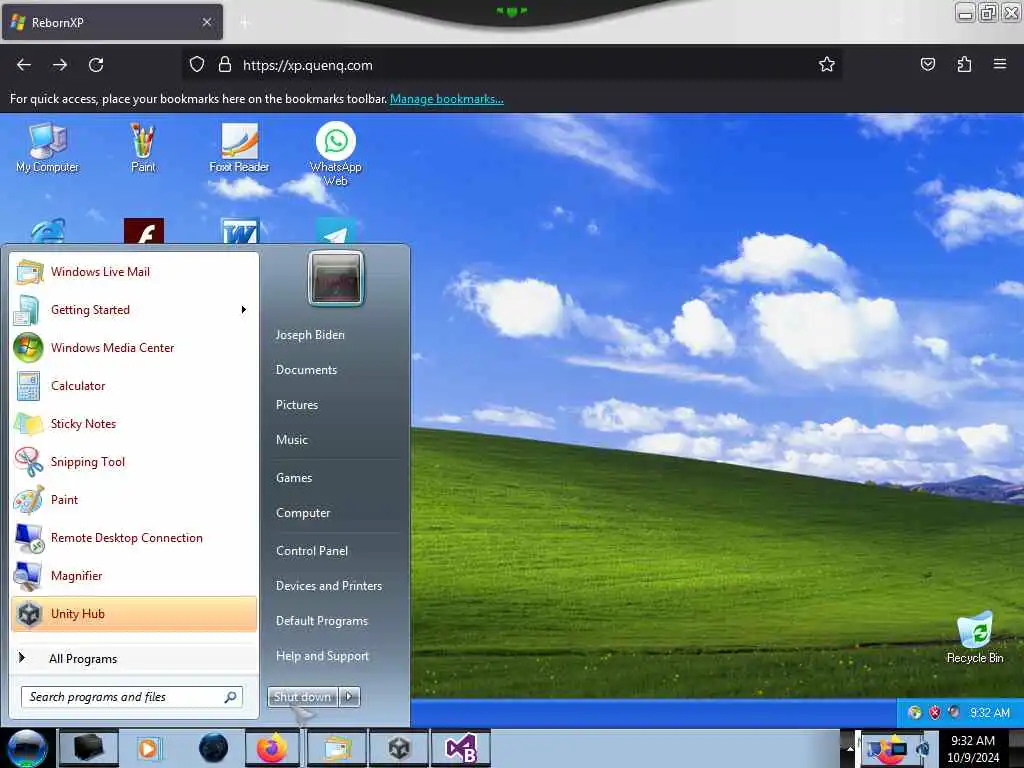Open the black folder taskbar icon
Screen dimensions: 1024x768
89,748
